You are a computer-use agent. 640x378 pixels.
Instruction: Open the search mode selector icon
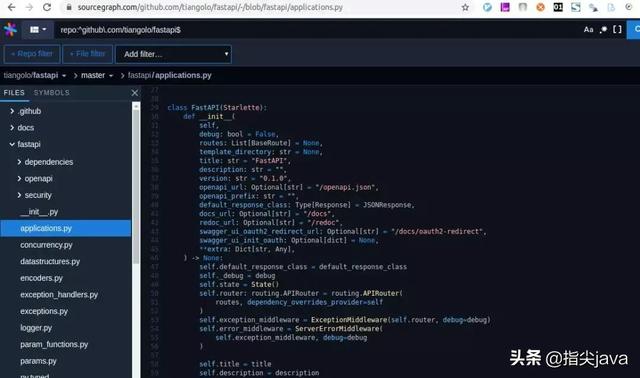click(38, 30)
